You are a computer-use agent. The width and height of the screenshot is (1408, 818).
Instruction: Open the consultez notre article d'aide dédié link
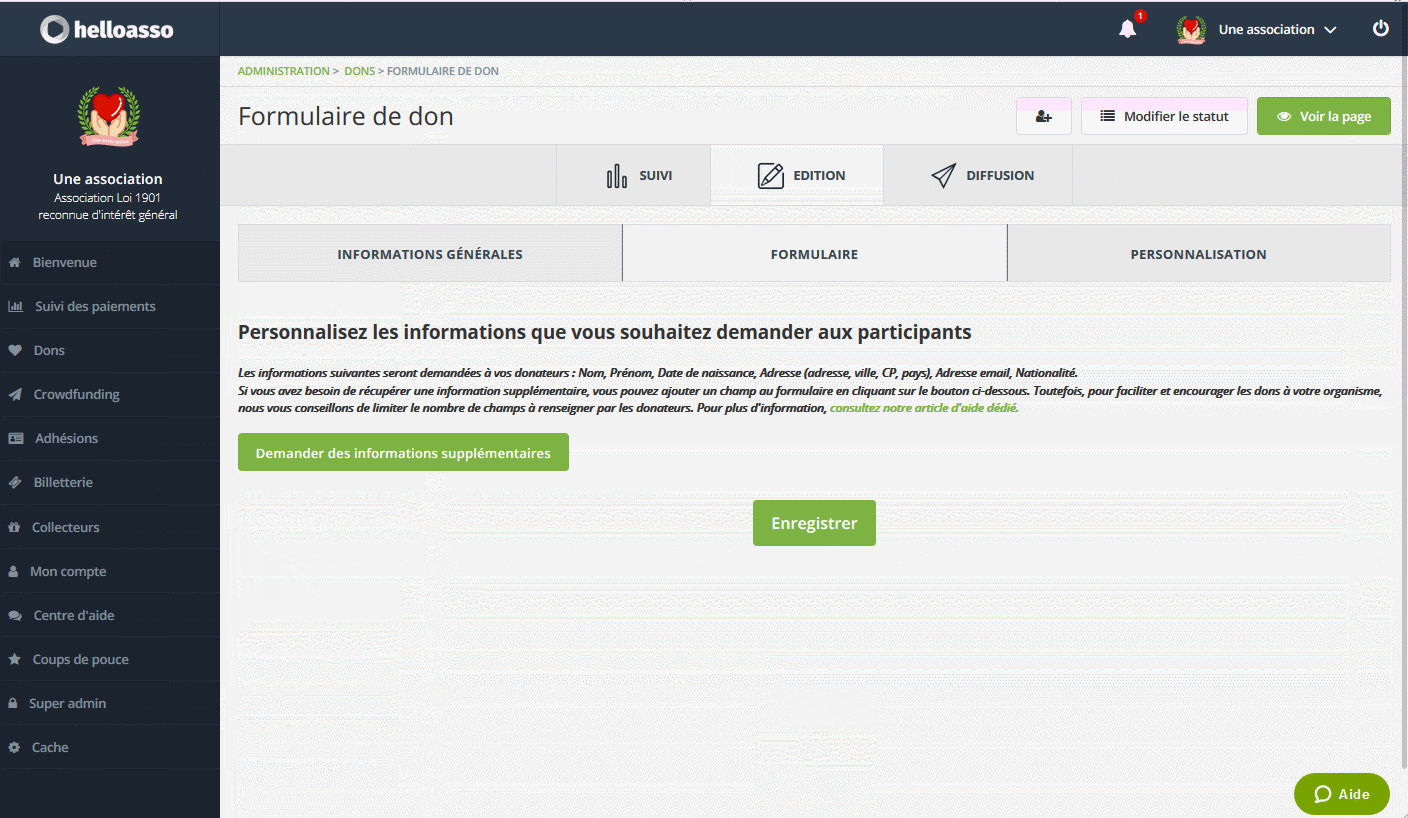tap(924, 408)
